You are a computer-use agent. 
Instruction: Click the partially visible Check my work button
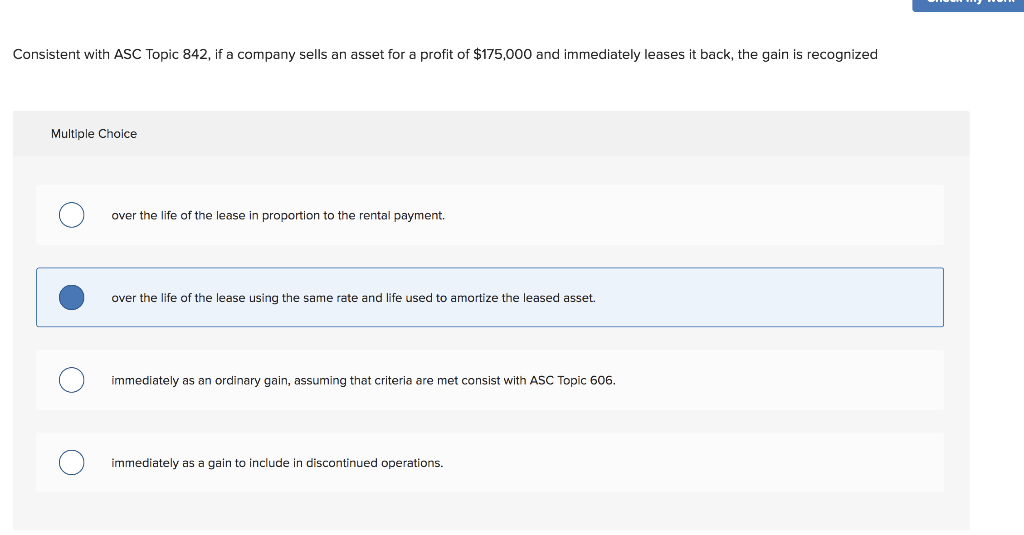pos(968,5)
